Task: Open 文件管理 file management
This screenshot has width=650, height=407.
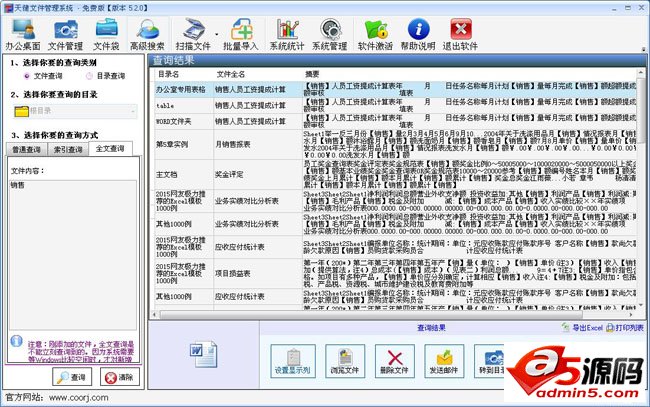Action: 65,35
